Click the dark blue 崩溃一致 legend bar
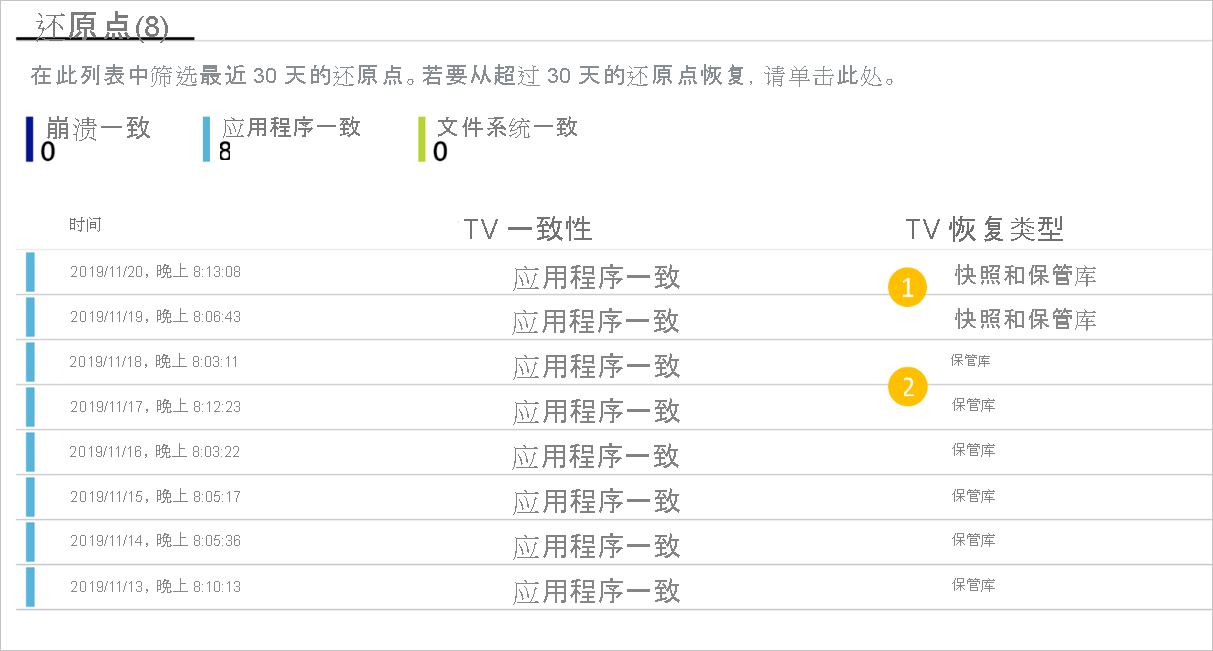The image size is (1213, 651). 30,139
